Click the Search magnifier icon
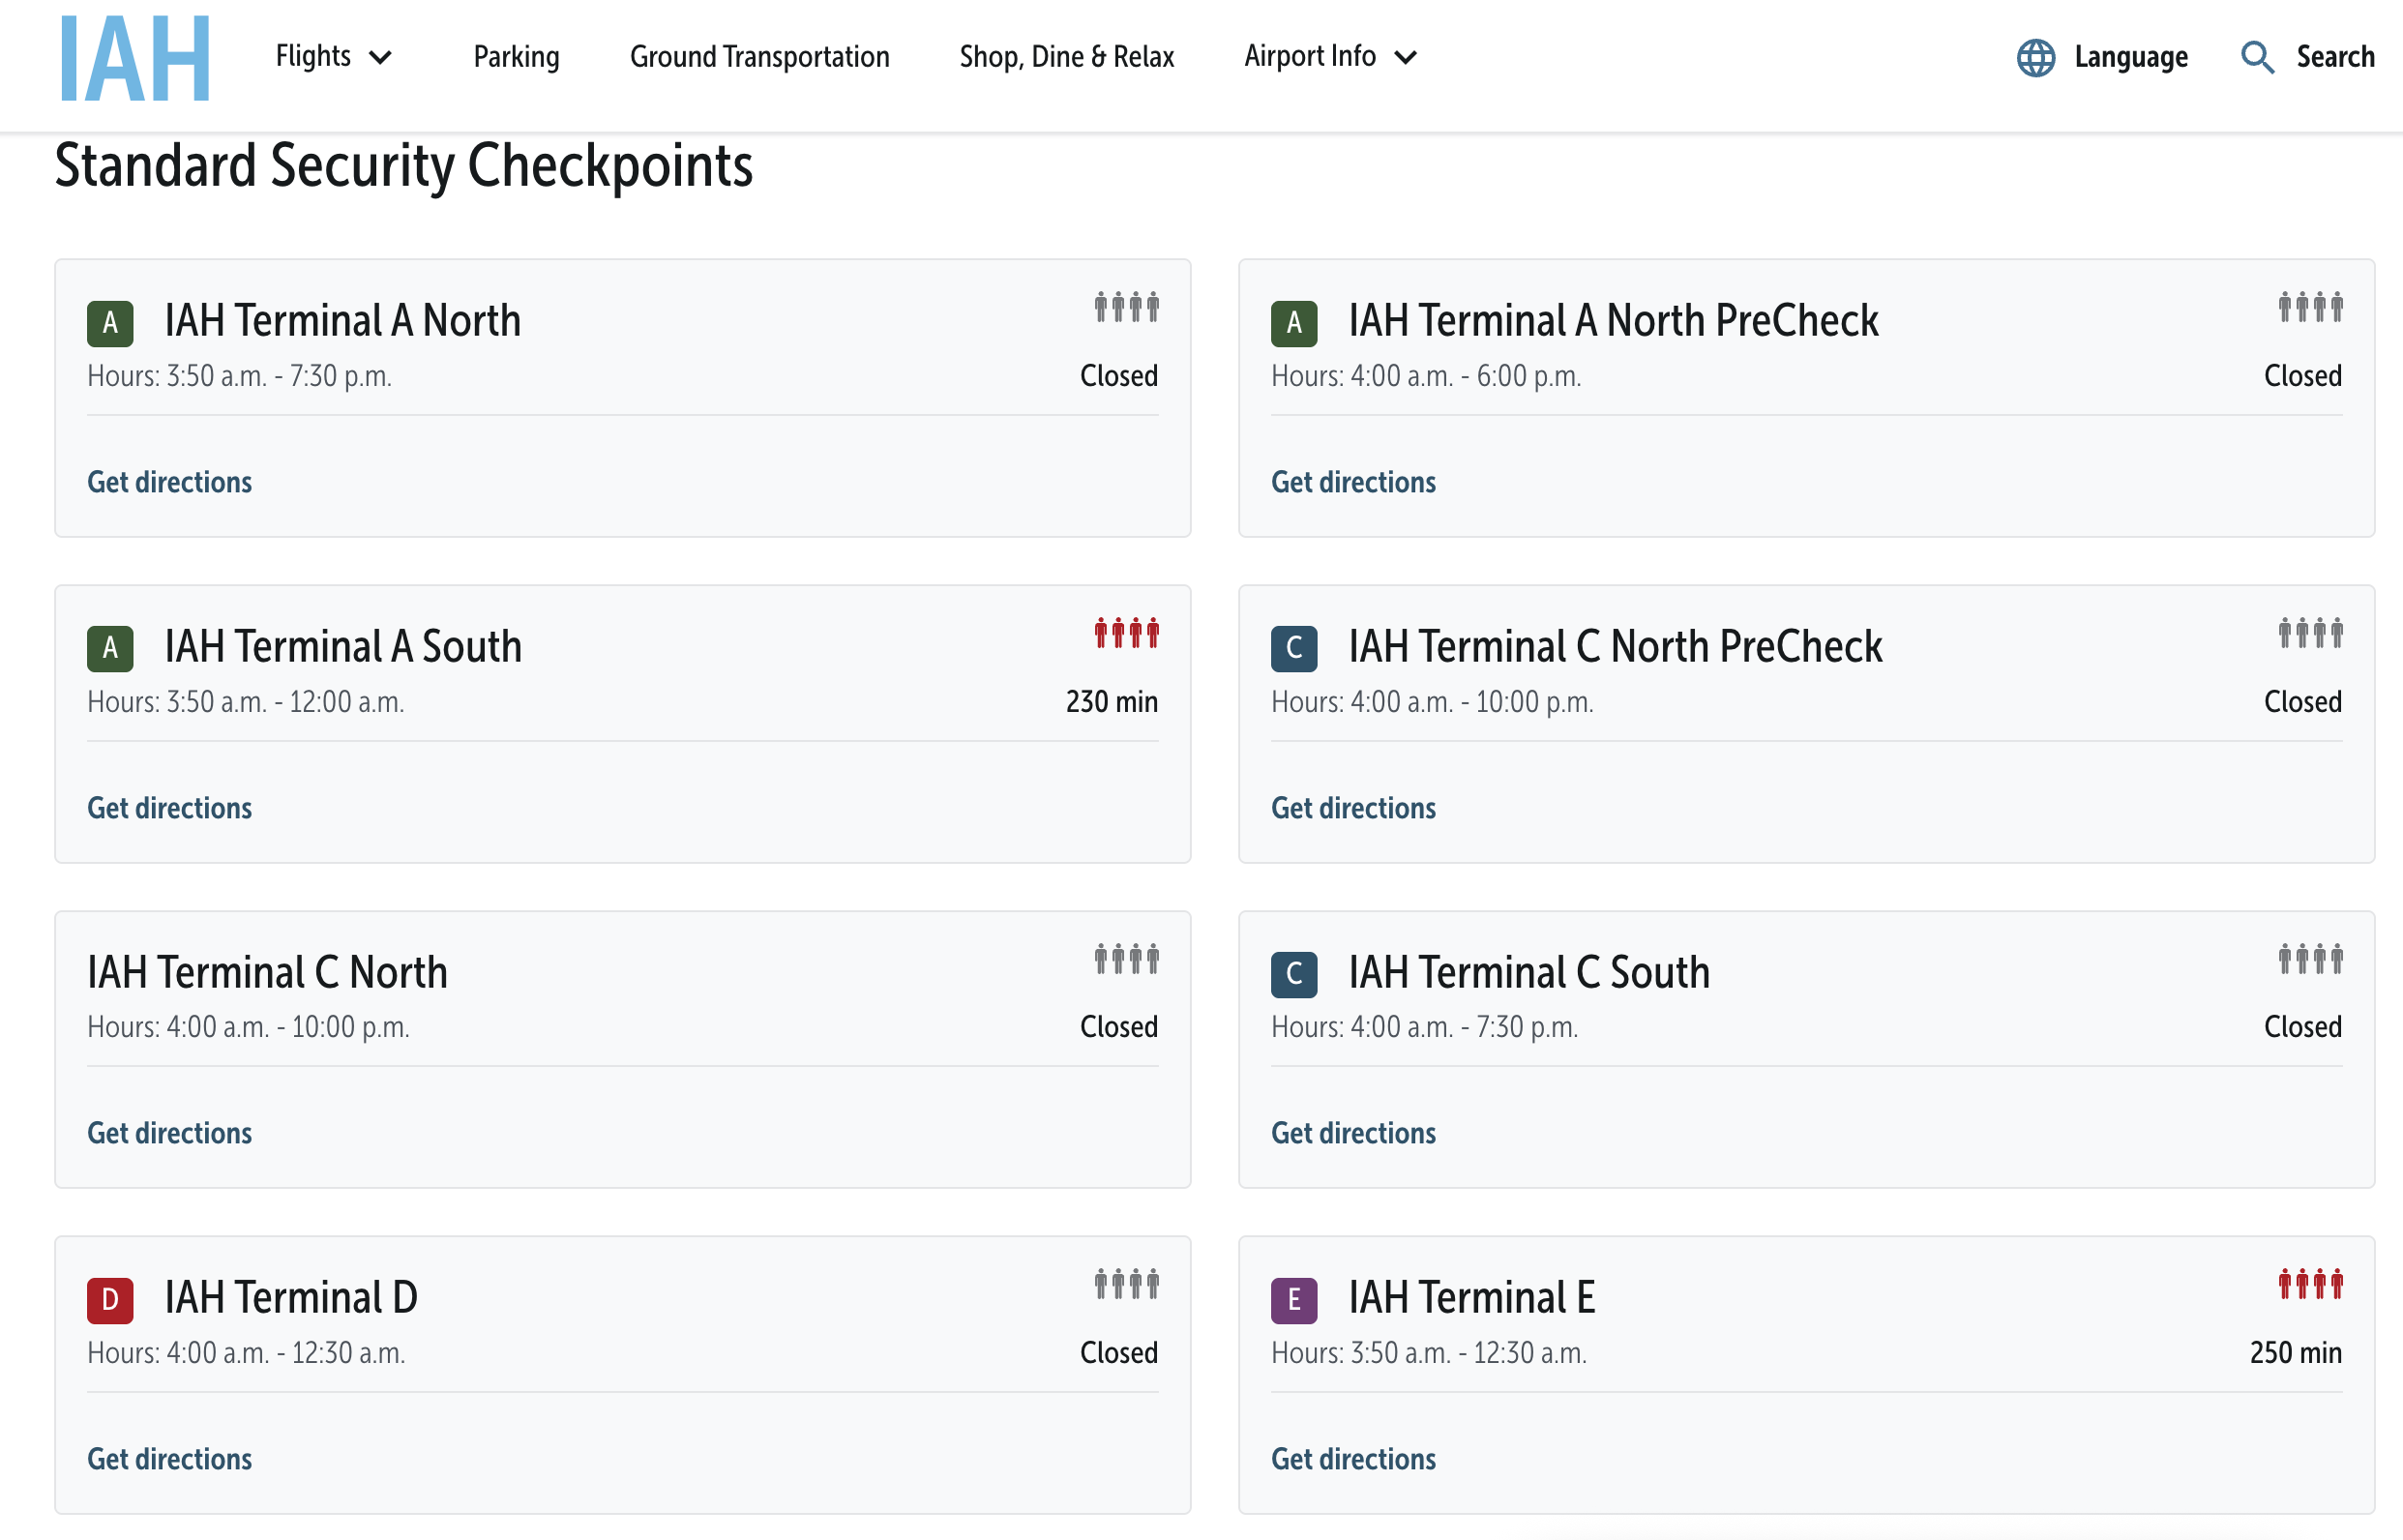2403x1540 pixels. pyautogui.click(x=2257, y=57)
